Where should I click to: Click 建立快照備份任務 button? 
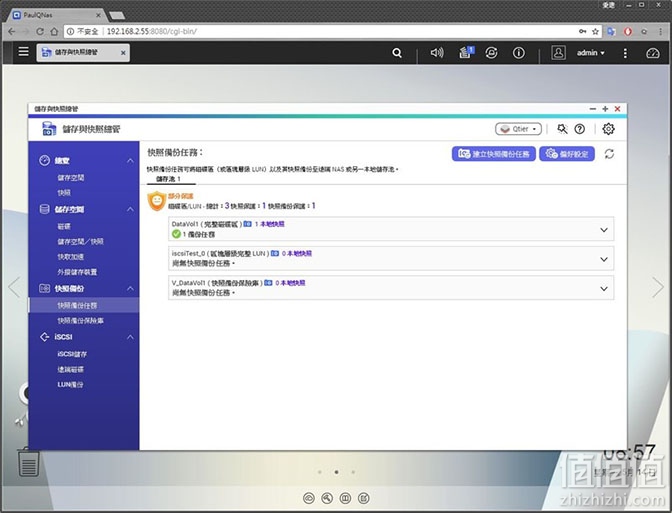coord(494,154)
